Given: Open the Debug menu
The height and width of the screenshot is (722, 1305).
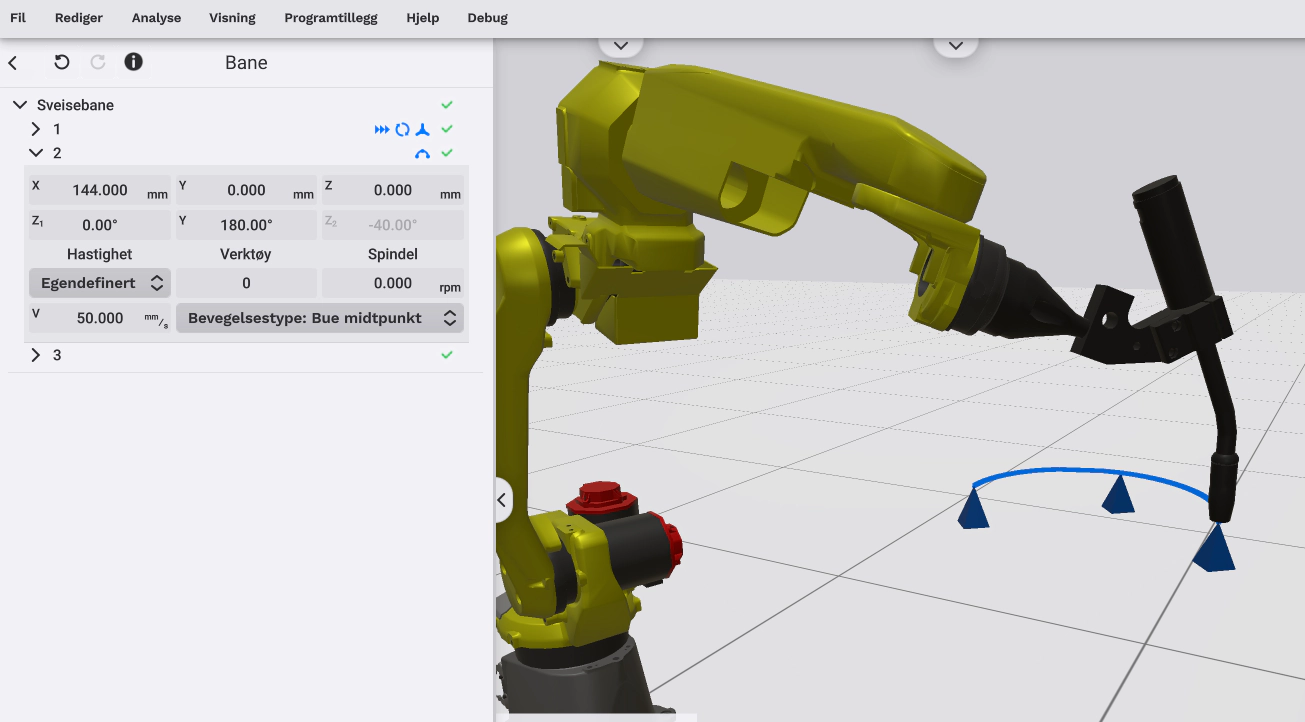Looking at the screenshot, I should [487, 18].
